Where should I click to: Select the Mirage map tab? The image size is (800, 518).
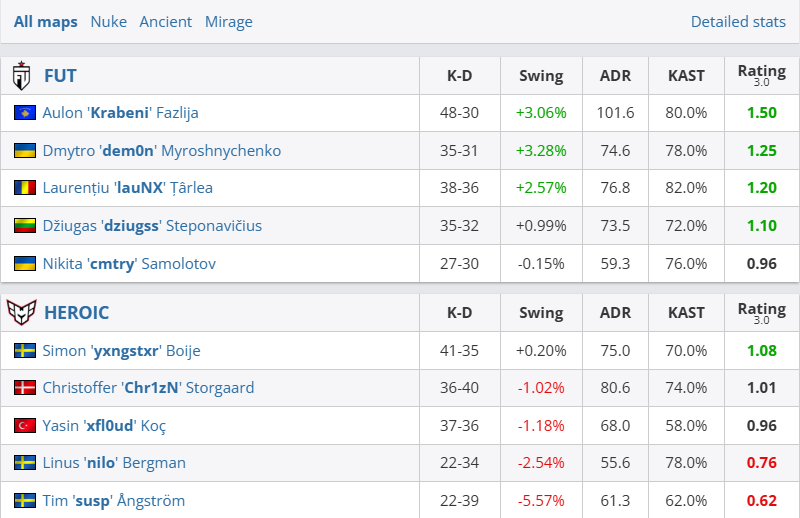pyautogui.click(x=229, y=22)
